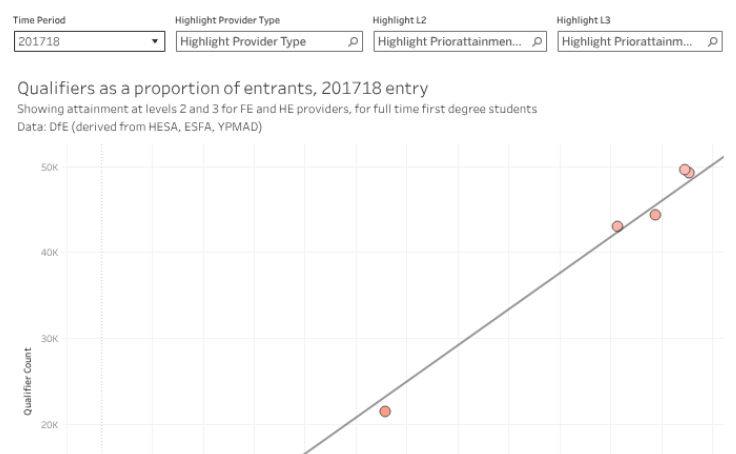Select the data point at about 43K
The width and height of the screenshot is (736, 454).
pos(617,226)
